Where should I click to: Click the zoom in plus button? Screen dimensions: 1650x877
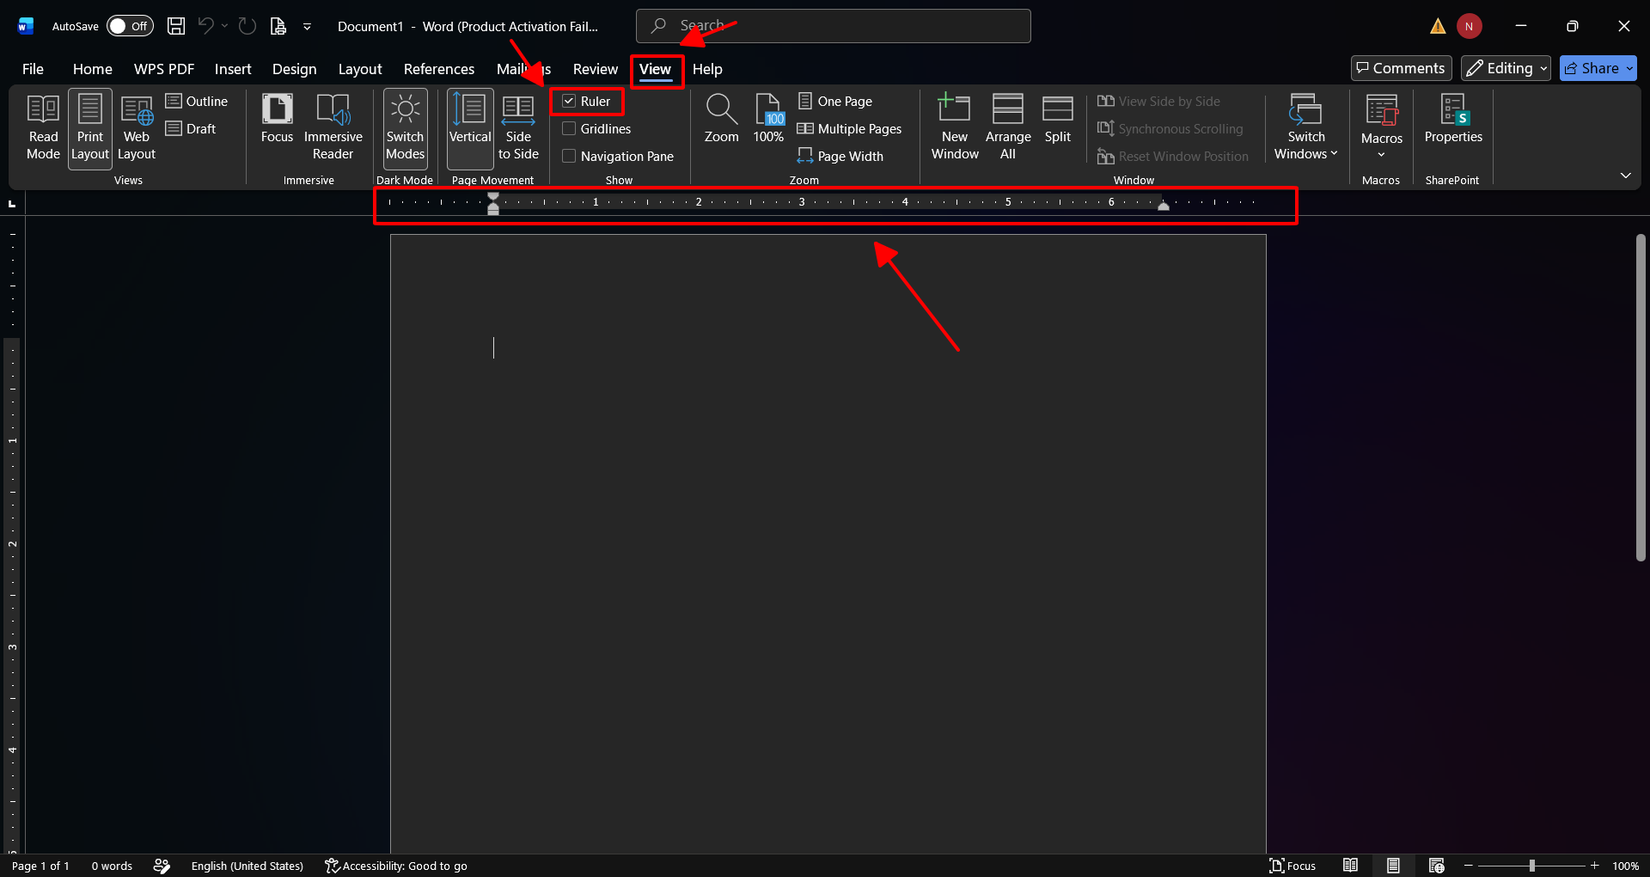pos(1595,866)
